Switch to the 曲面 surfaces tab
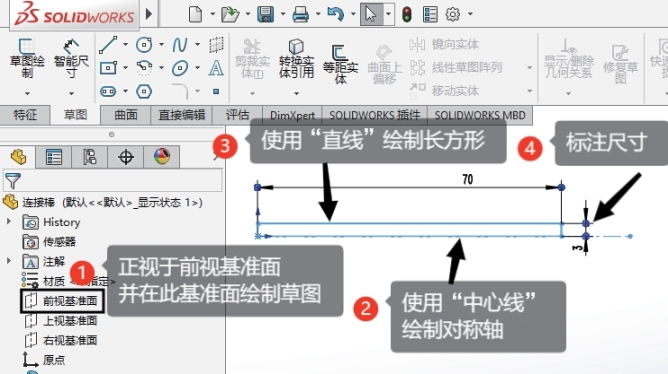Screen dimensions: 668x374 pos(126,115)
